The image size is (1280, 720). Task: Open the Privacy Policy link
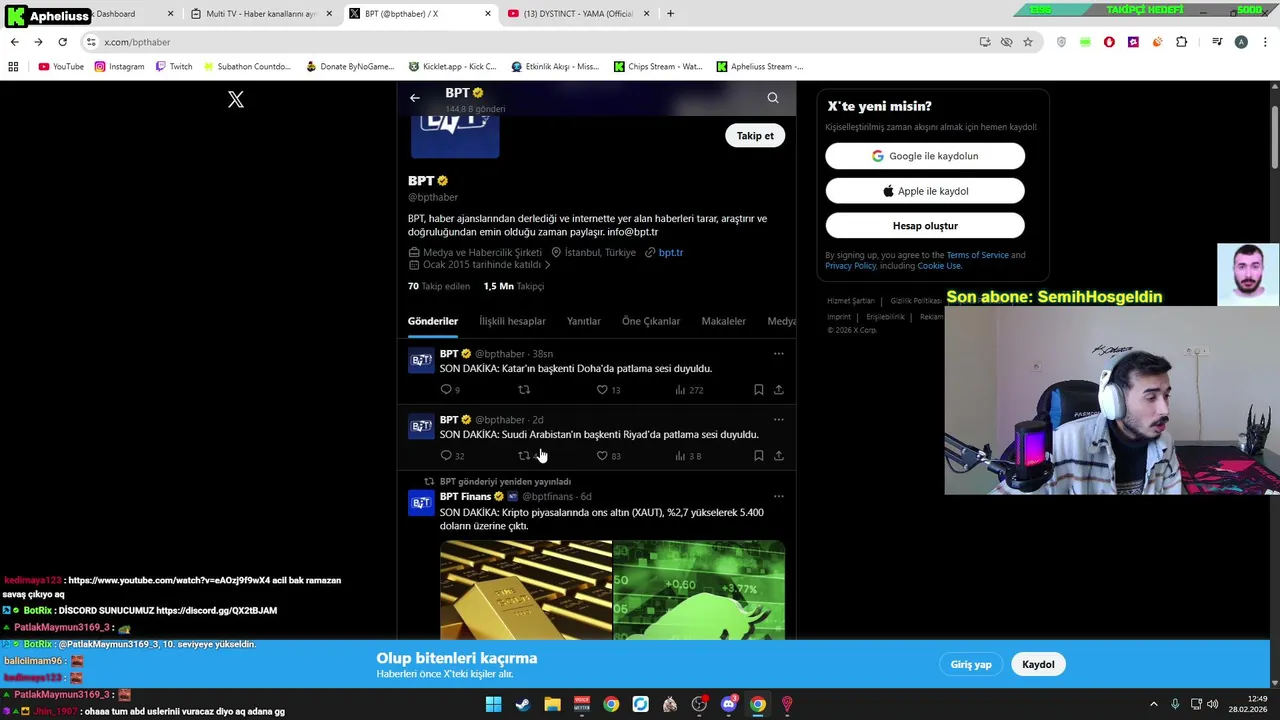[850, 266]
